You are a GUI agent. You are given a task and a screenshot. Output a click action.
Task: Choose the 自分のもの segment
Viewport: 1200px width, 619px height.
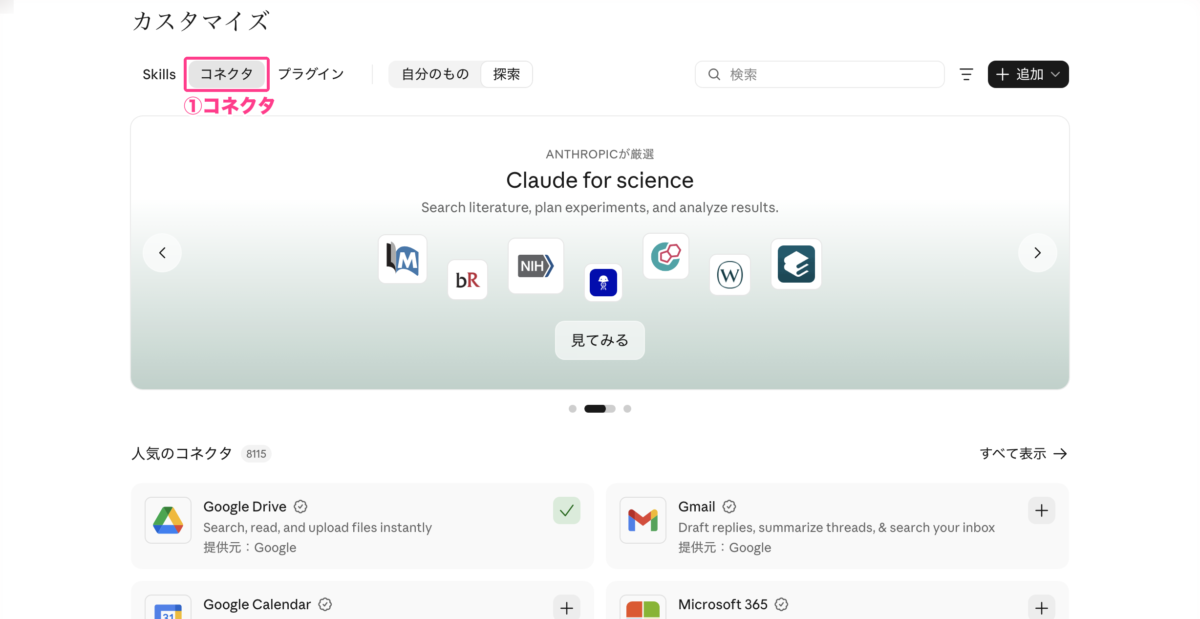pyautogui.click(x=435, y=74)
